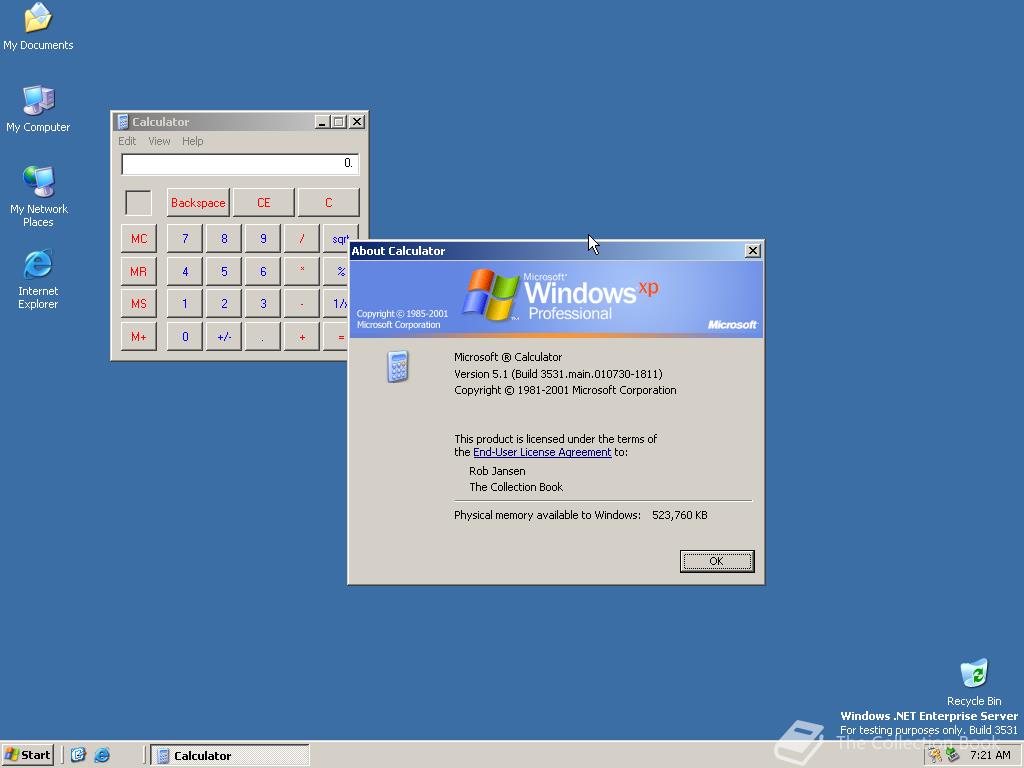Viewport: 1024px width, 768px height.
Task: Click the calculator icon in About dialog
Action: 397,366
